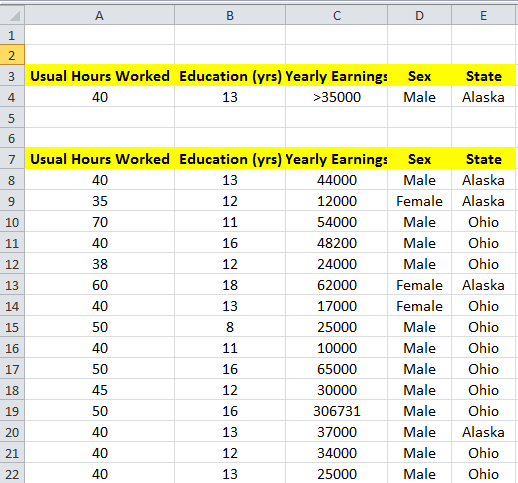Image resolution: width=518 pixels, height=483 pixels.
Task: Select criteria cell 40 in row 4
Action: pyautogui.click(x=99, y=97)
